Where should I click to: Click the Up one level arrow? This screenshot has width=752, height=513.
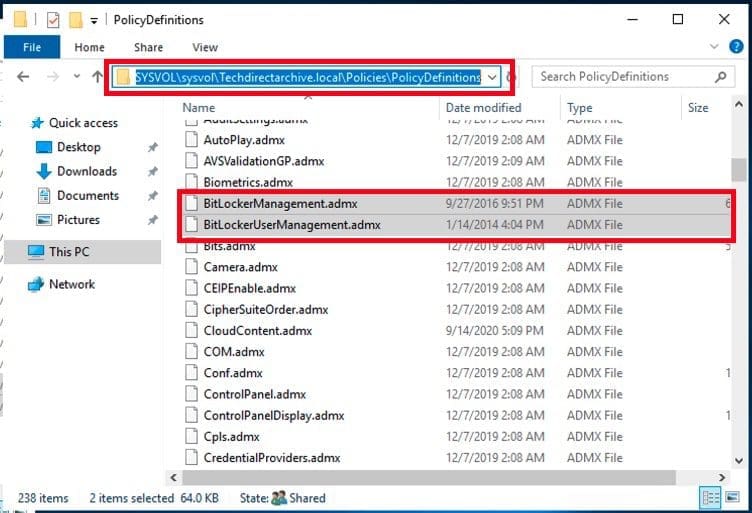[x=97, y=77]
